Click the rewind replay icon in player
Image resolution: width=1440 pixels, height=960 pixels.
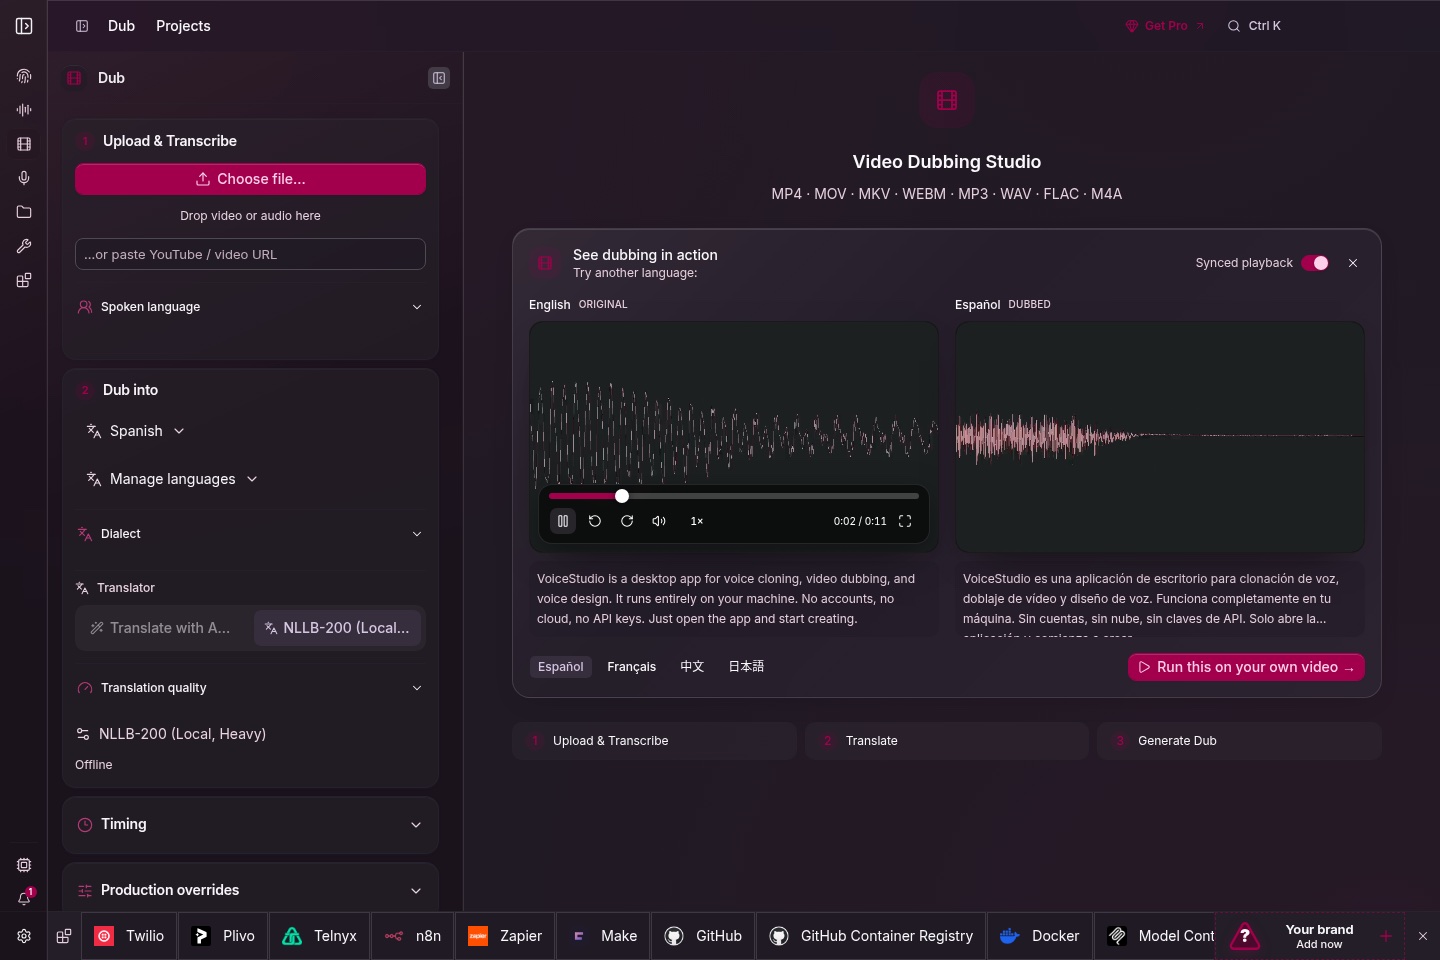click(595, 521)
